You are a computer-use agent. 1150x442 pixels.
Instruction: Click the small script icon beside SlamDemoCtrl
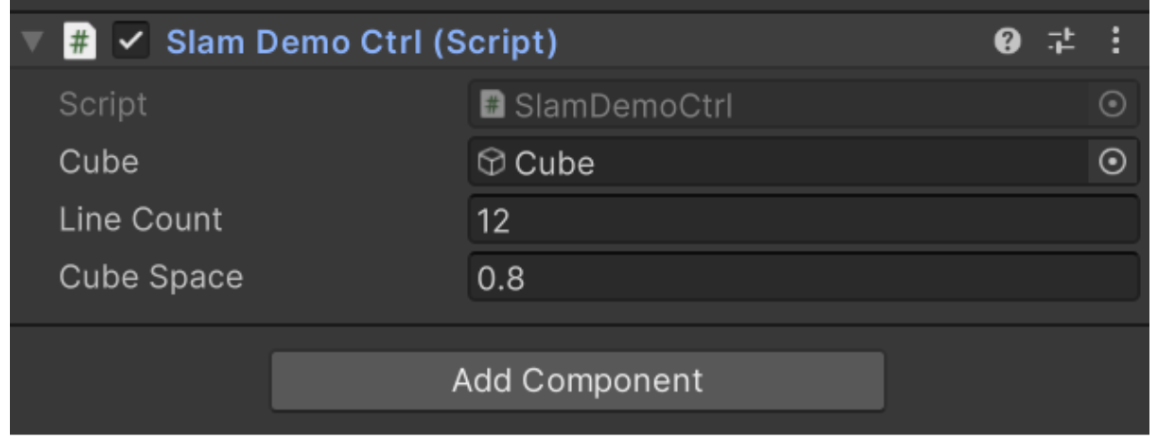[x=492, y=106]
